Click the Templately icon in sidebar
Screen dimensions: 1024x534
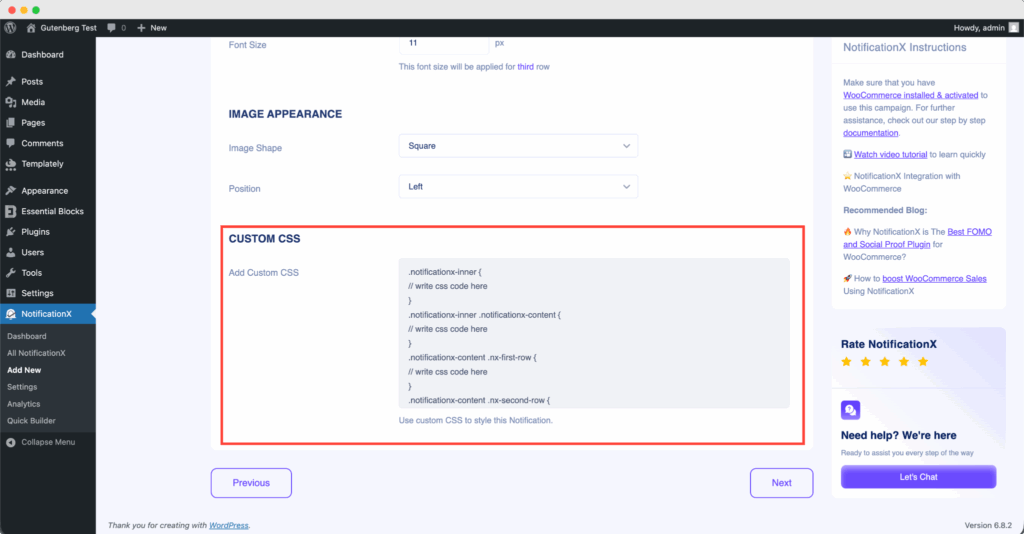pyautogui.click(x=10, y=164)
